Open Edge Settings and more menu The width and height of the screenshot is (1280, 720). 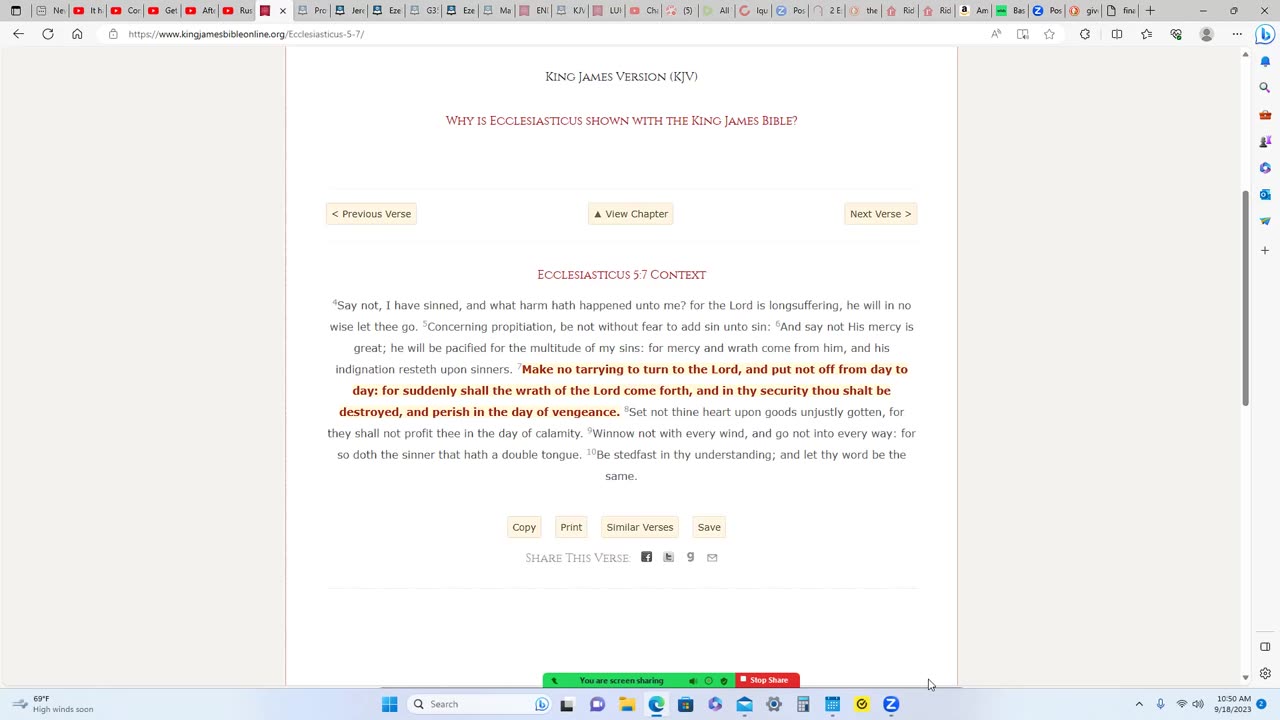tap(1237, 34)
